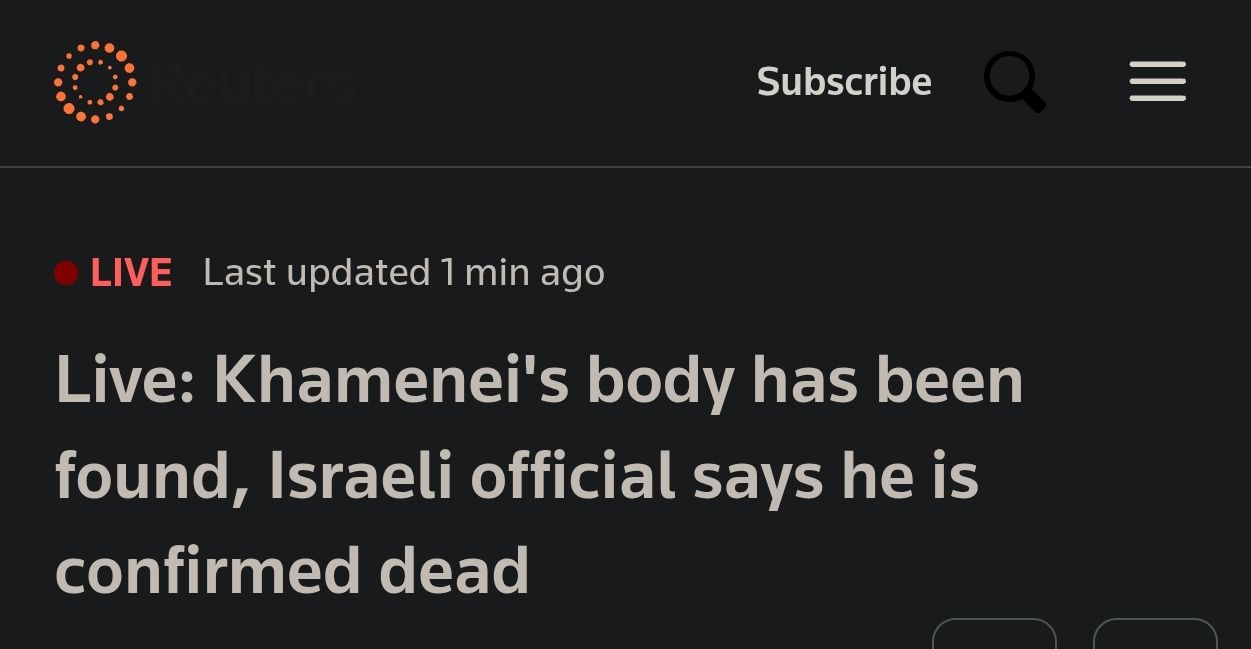
Task: Click the faint Reuters wordmark text
Action: click(255, 83)
